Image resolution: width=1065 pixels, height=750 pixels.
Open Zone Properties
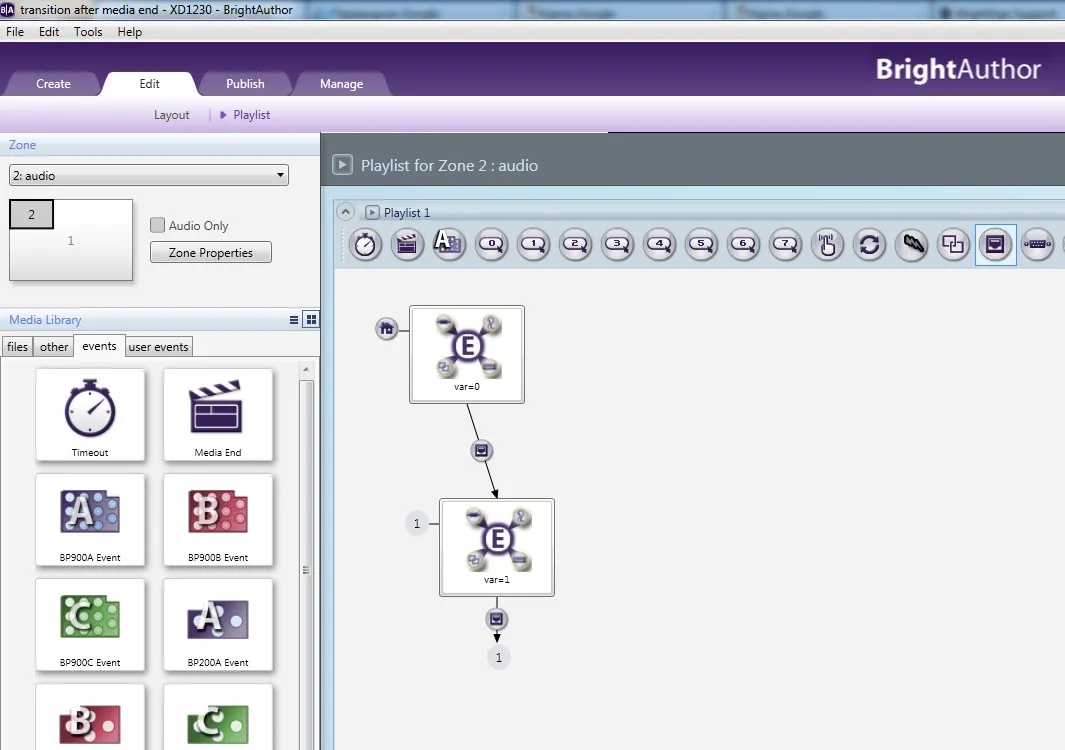[x=211, y=252]
